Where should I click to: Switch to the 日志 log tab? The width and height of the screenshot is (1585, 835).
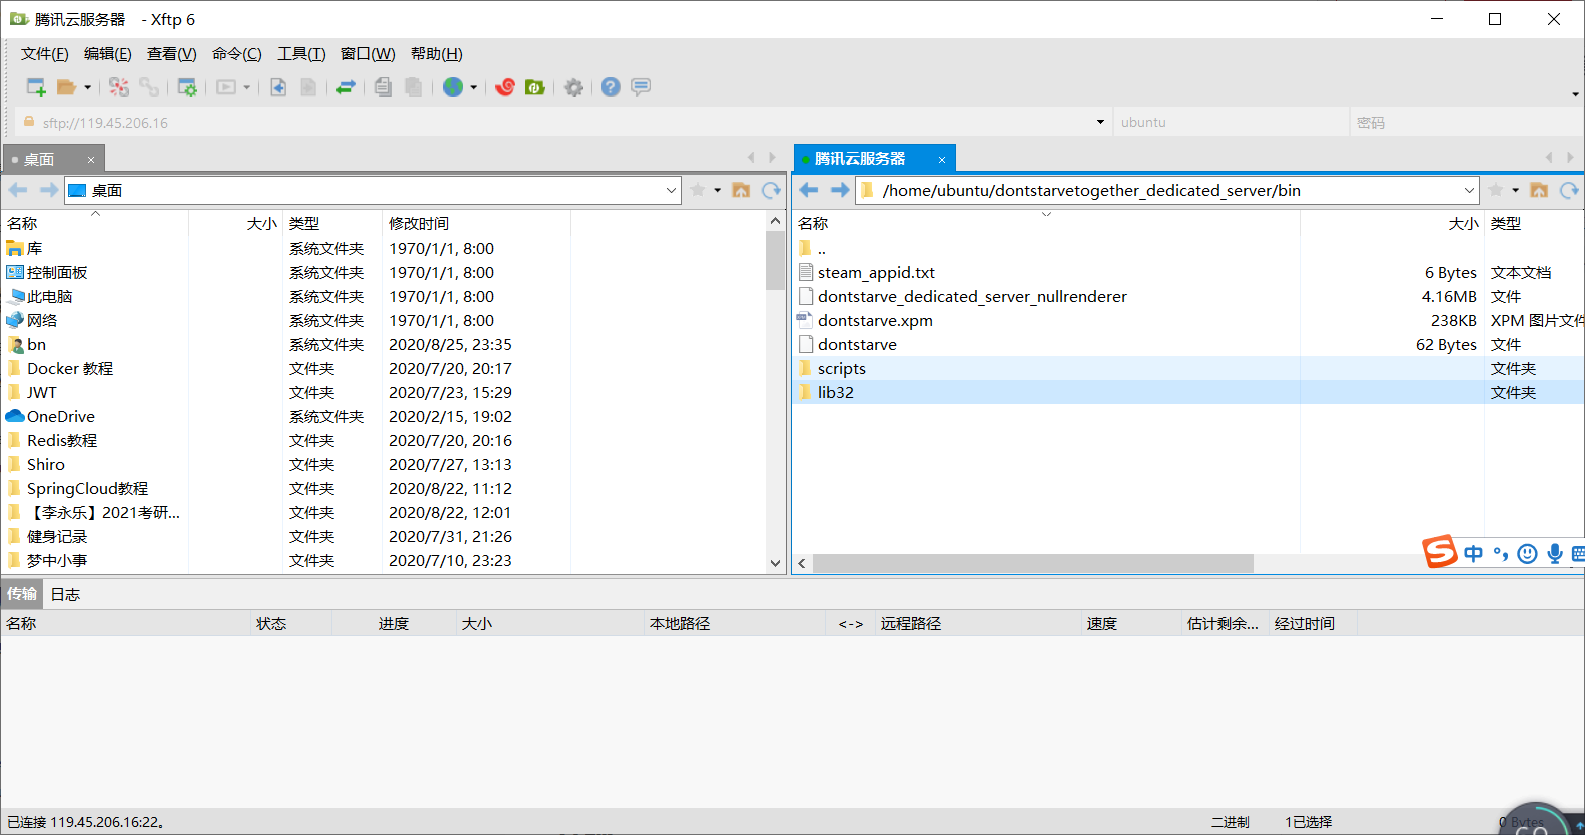[65, 594]
